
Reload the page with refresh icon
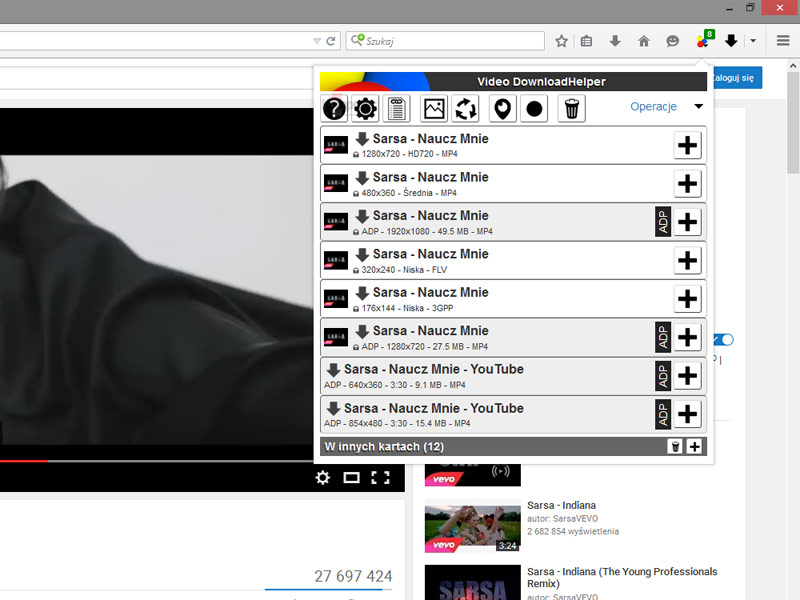tap(331, 41)
